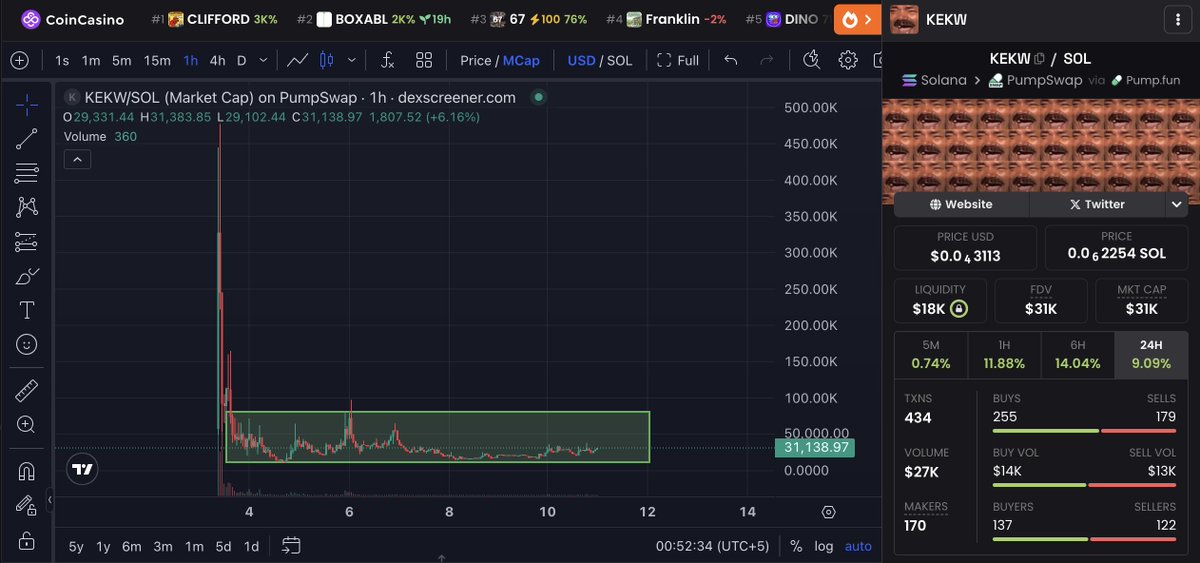This screenshot has height=563, width=1200.
Task: Copy the KEKW token address
Action: (1040, 59)
